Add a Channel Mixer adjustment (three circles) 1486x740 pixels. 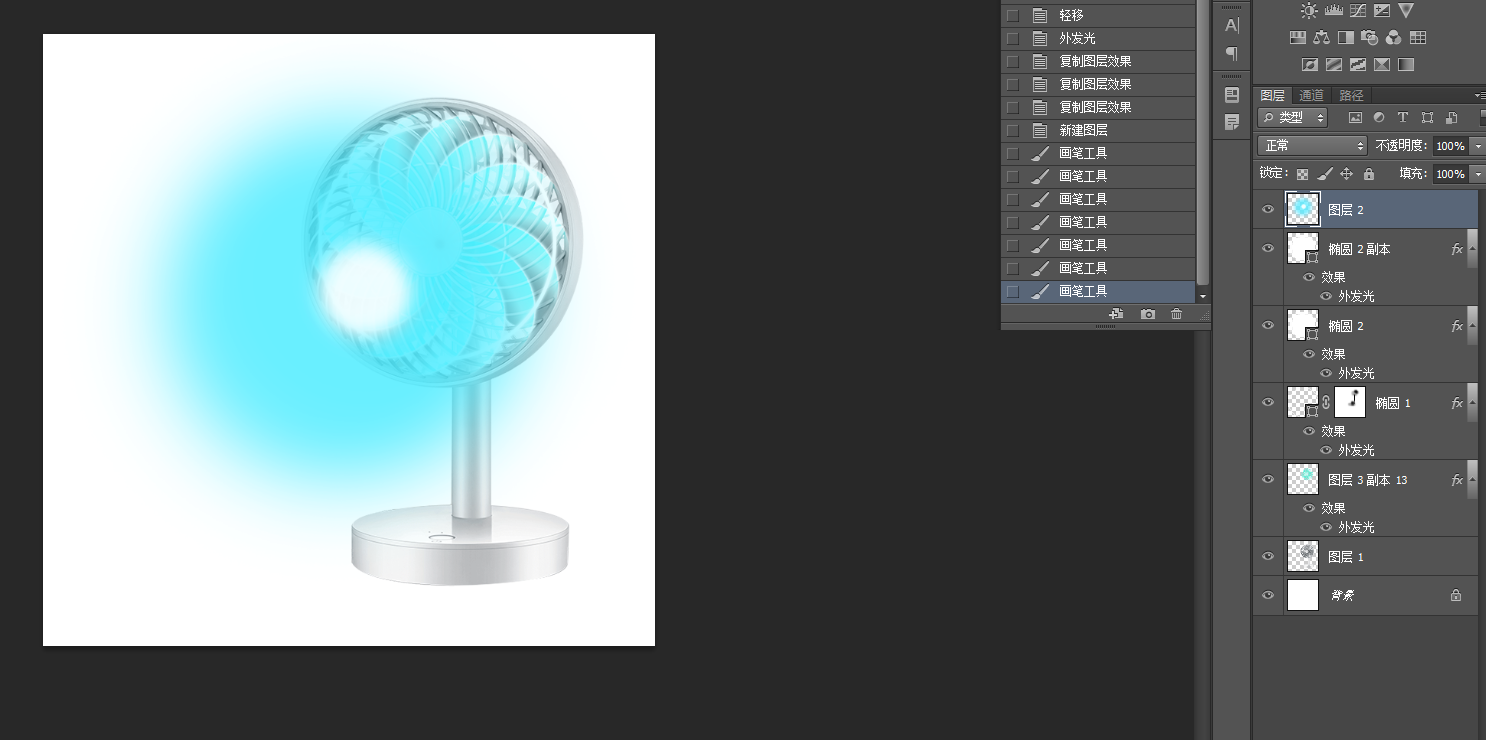click(x=1394, y=38)
